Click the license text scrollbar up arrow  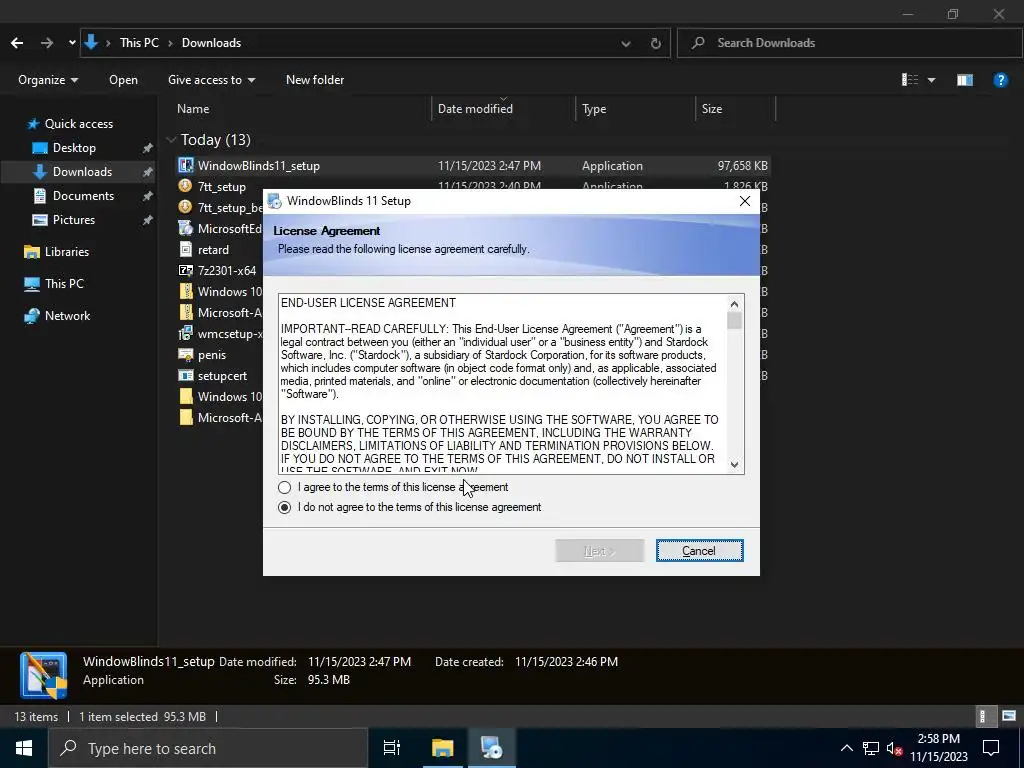[735, 304]
